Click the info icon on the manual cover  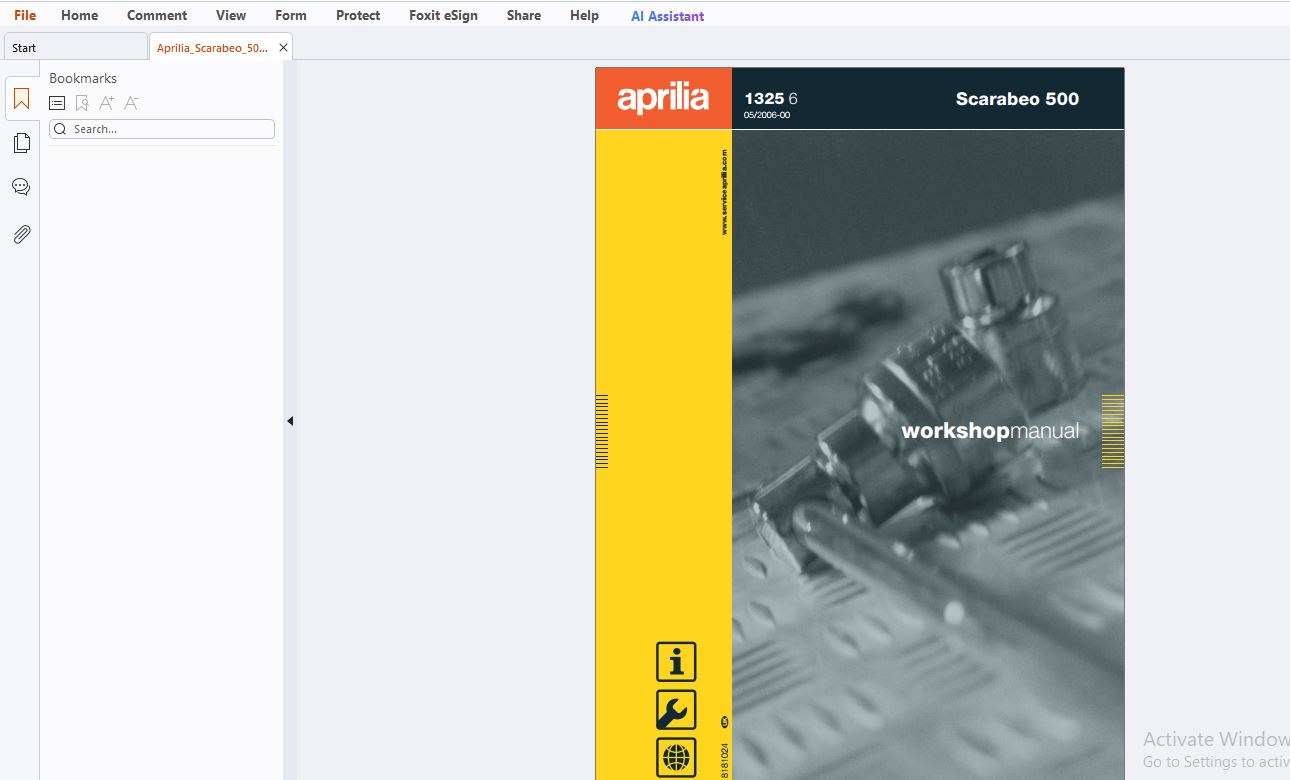pos(676,662)
